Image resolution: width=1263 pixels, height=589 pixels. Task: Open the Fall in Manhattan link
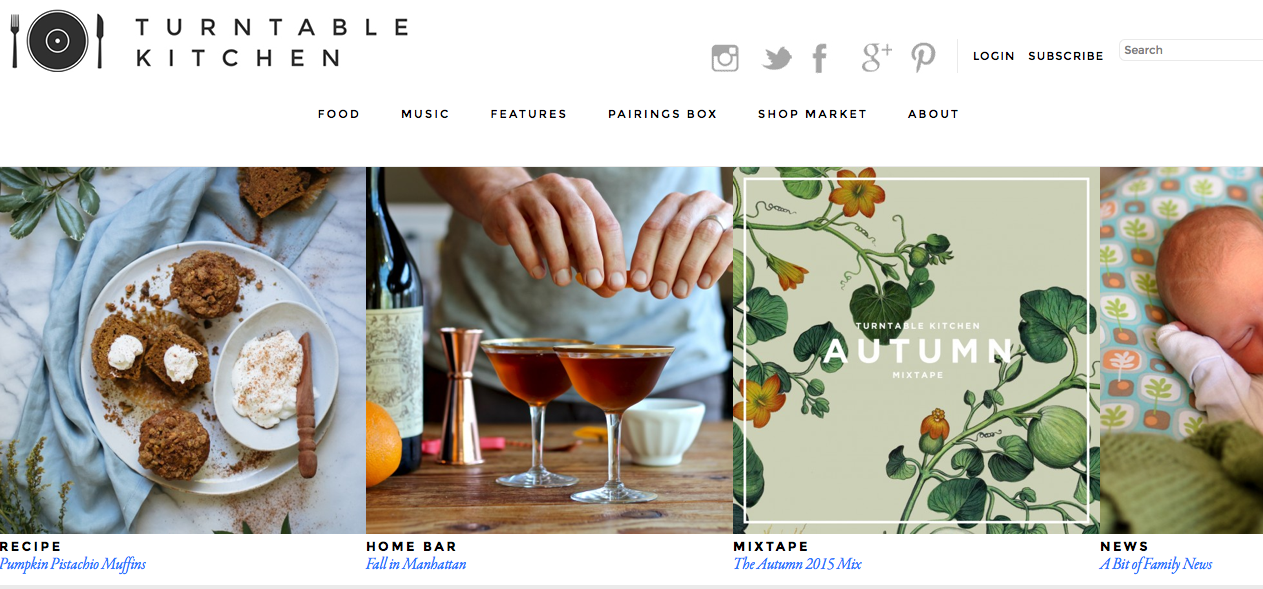(x=416, y=564)
